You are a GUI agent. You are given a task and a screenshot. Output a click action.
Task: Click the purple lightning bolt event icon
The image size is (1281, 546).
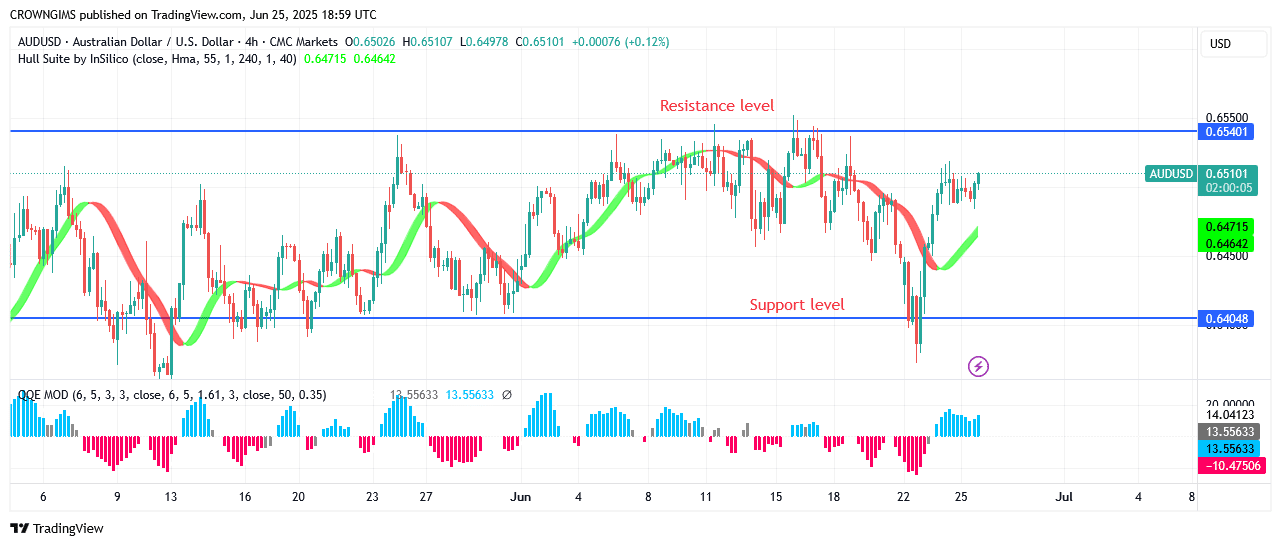(979, 367)
